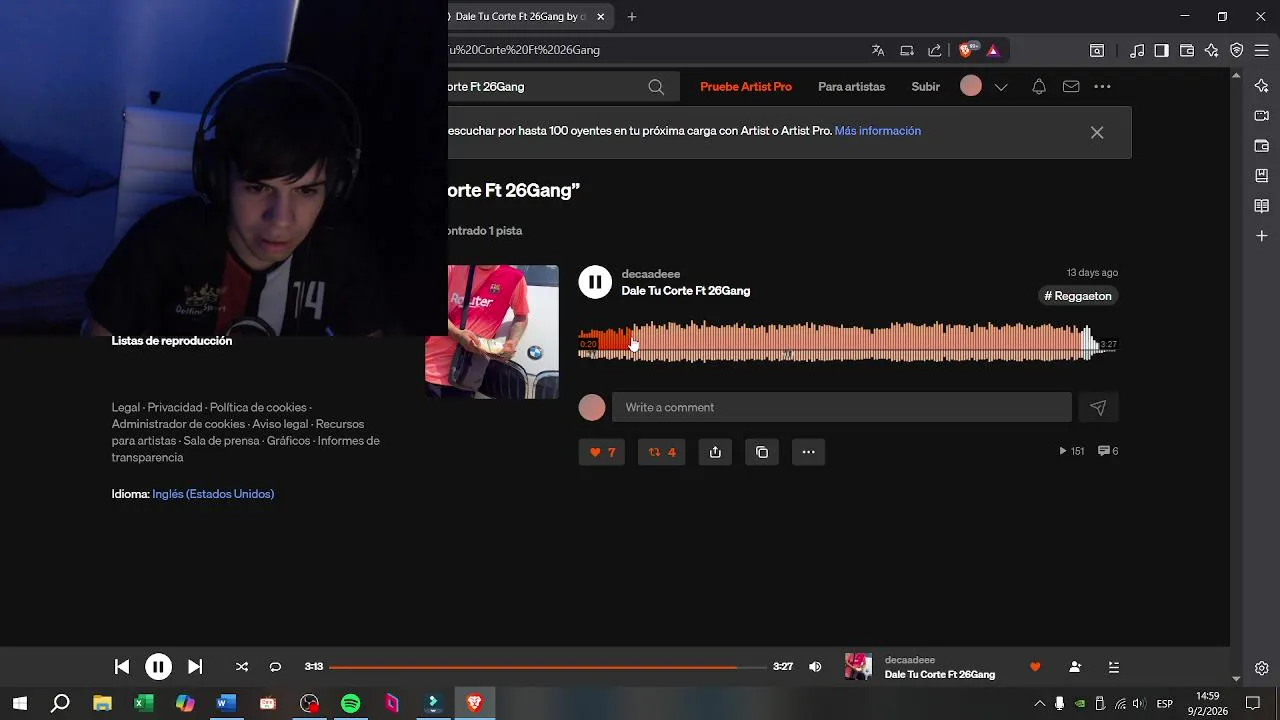Toggle like on the track showing 7
1280x720 pixels.
click(x=602, y=452)
